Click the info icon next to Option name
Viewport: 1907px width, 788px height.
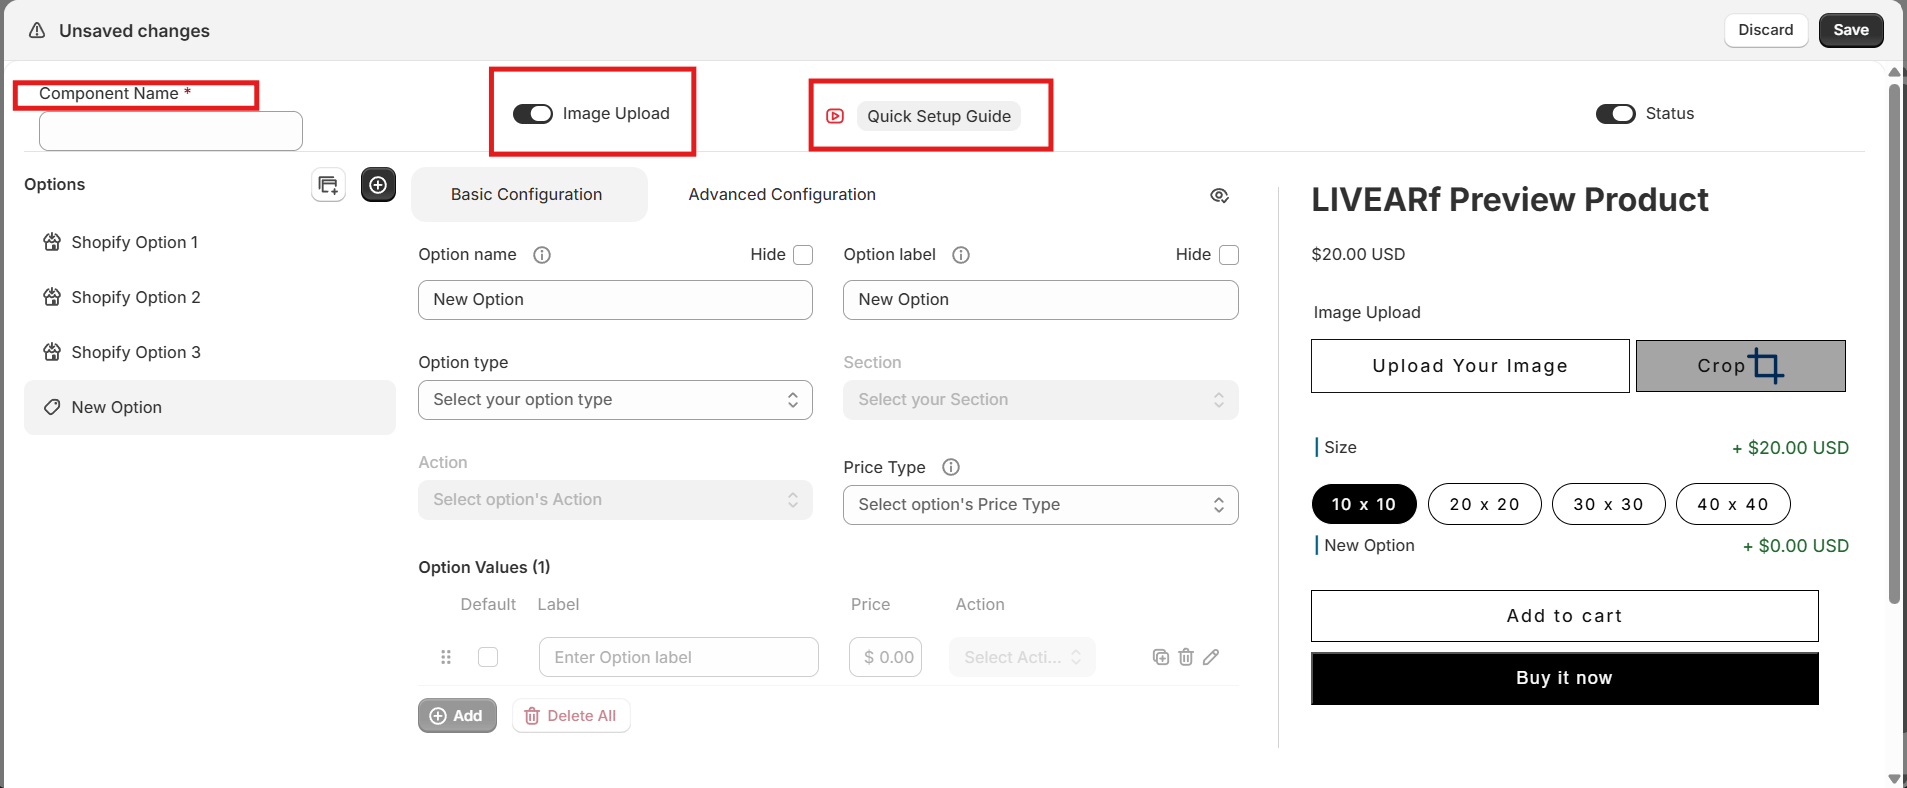(542, 255)
